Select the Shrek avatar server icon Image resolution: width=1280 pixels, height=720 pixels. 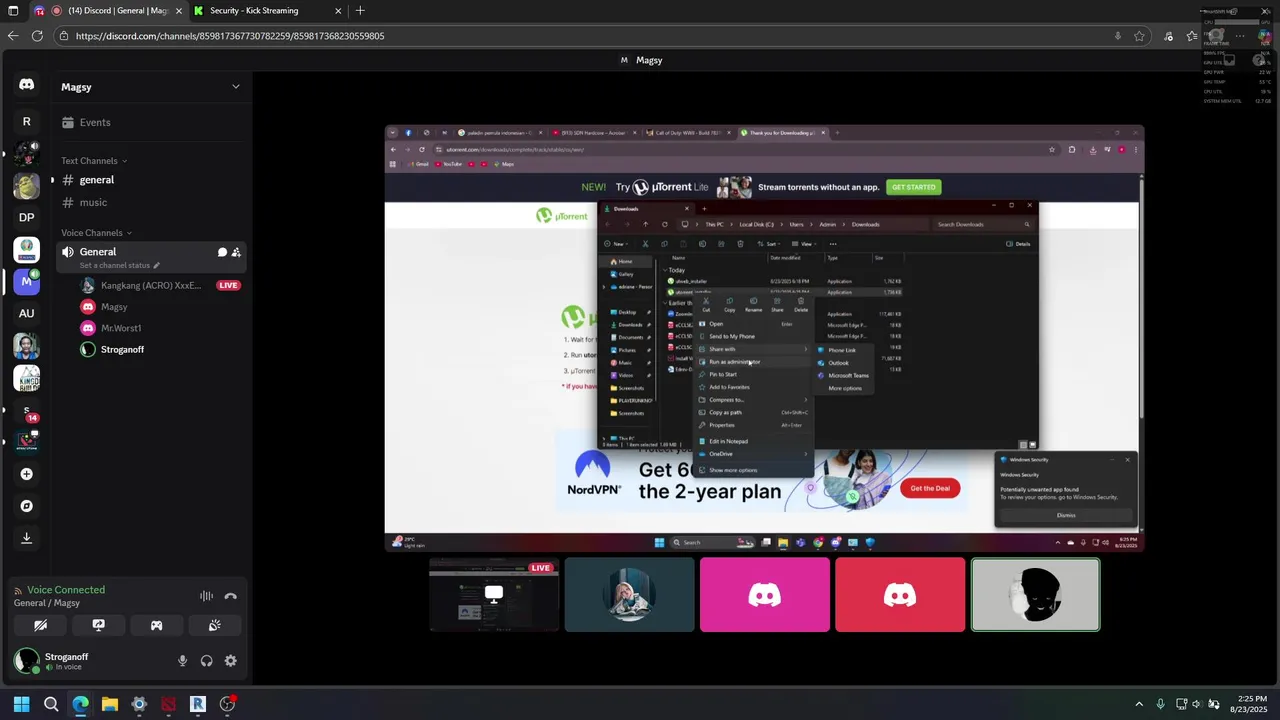point(27,185)
